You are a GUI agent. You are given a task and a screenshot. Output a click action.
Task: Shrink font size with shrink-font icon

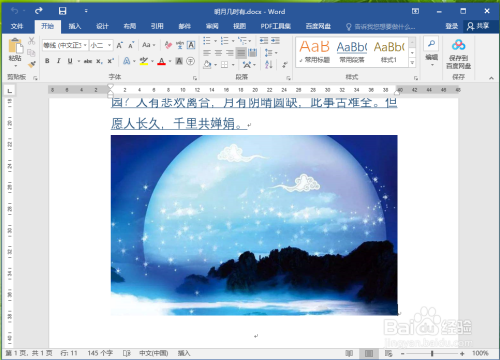pos(131,45)
